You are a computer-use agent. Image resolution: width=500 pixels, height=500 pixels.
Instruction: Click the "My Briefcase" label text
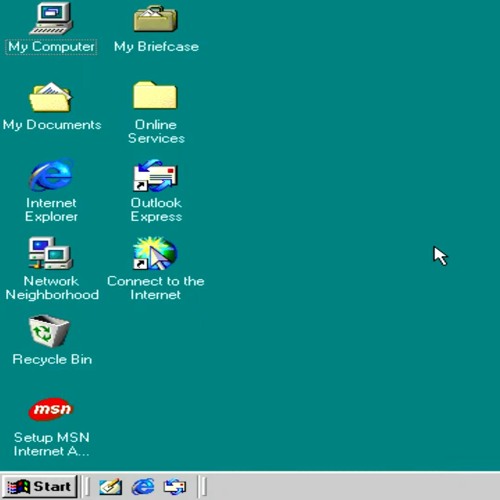tap(156, 47)
